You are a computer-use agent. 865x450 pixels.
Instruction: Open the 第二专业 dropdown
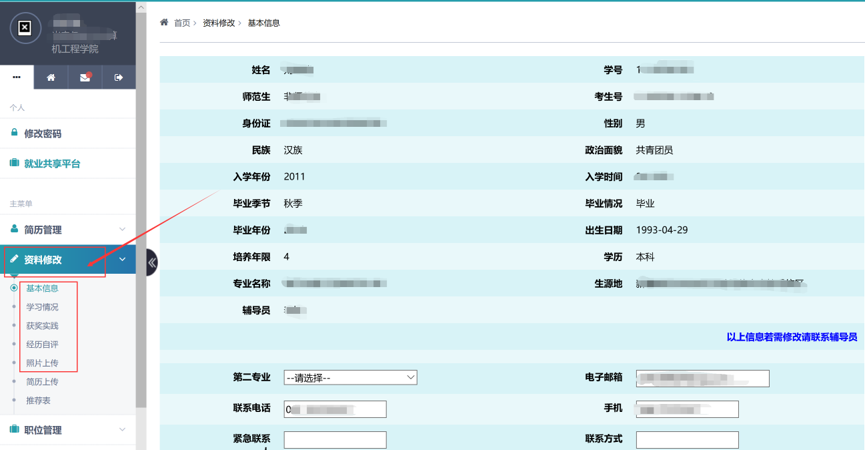350,378
